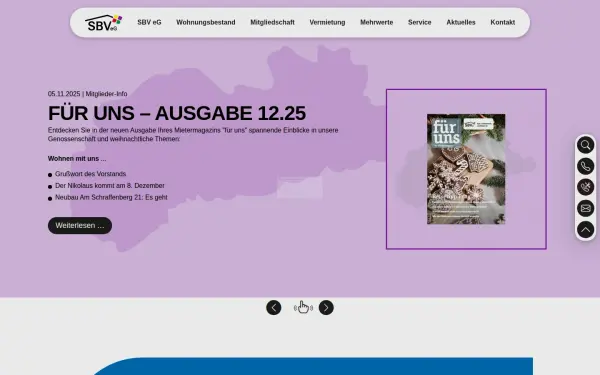
Task: Click the 'Entdecken Sie in der neuen Ausgabe' paragraph
Action: point(193,135)
